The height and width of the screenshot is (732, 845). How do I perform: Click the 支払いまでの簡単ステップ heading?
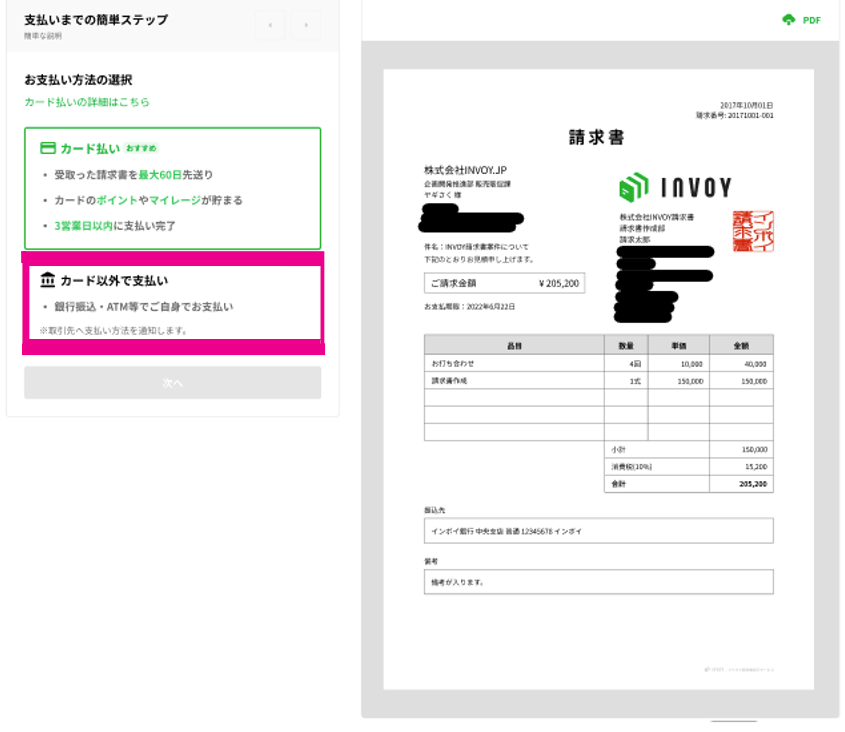point(96,20)
